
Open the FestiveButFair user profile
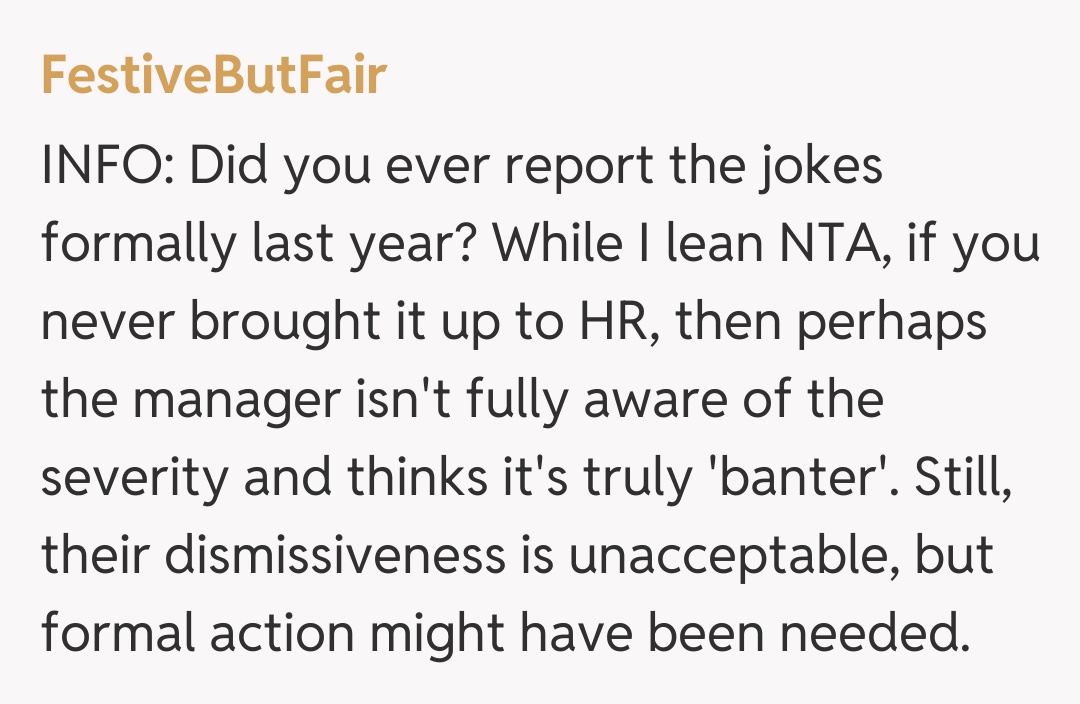tap(213, 76)
